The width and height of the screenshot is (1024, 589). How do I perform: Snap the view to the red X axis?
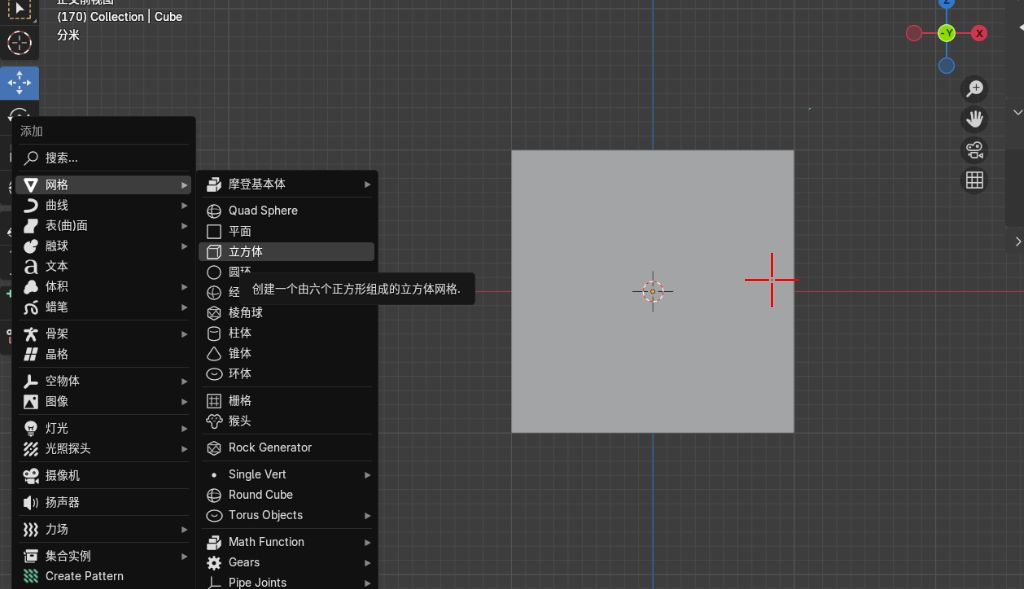(x=979, y=33)
